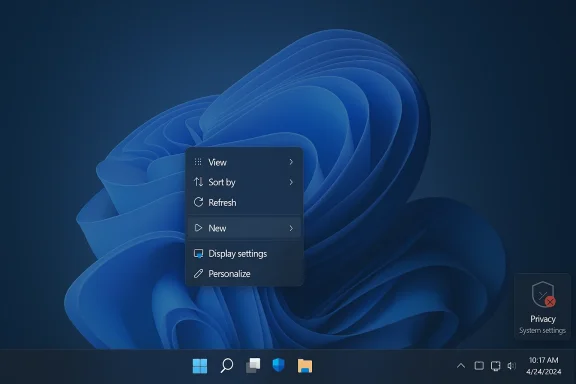This screenshot has width=576, height=384.
Task: Launch the blue shield security app
Action: 278,365
